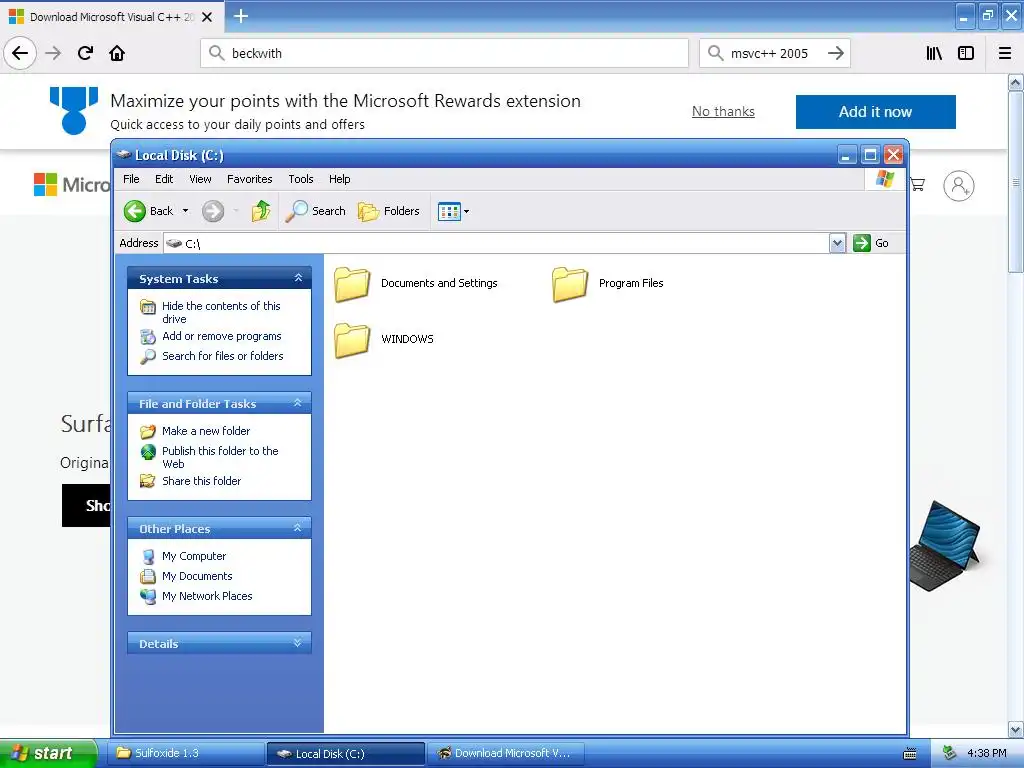Screen dimensions: 1024x768
Task: Click the browser back arrow button
Action: point(20,53)
